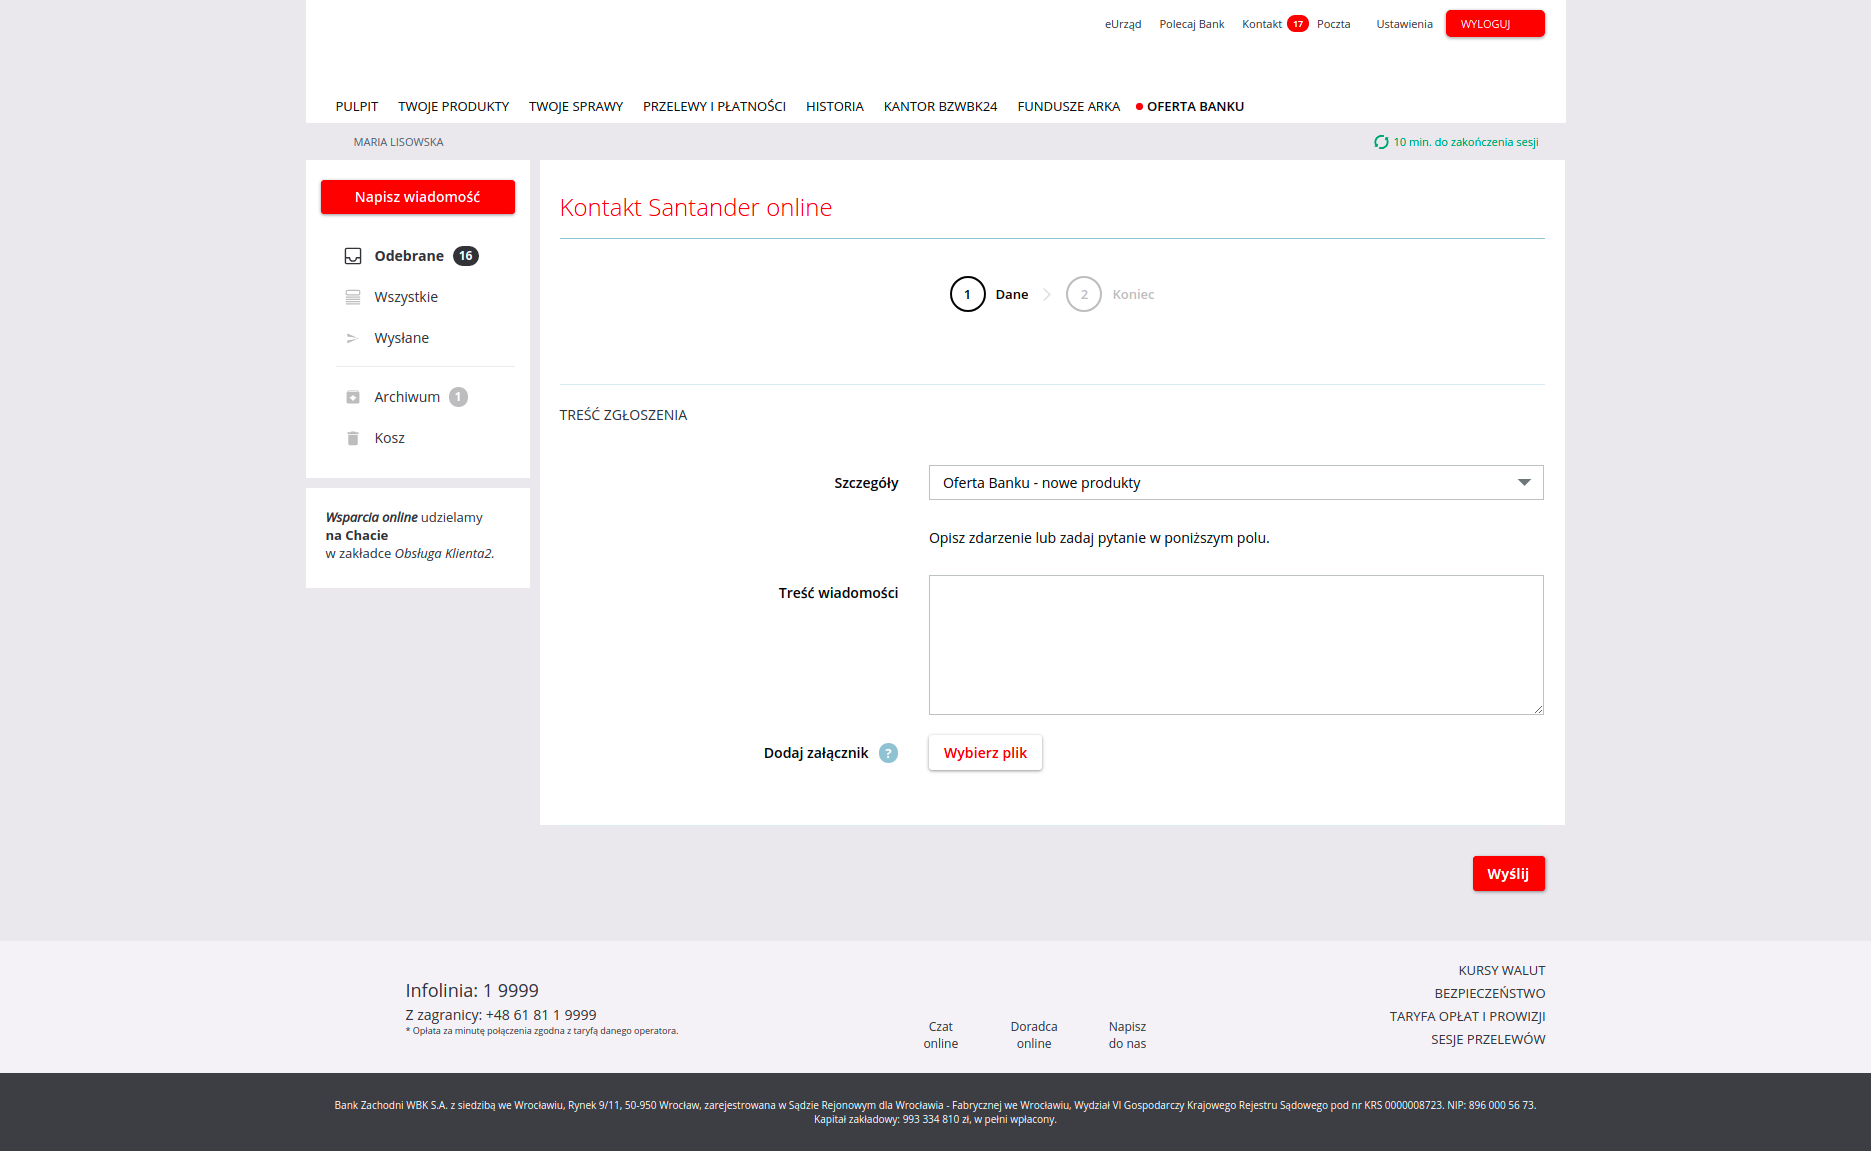The image size is (1871, 1151).
Task: Open the Poczta link
Action: point(1334,24)
